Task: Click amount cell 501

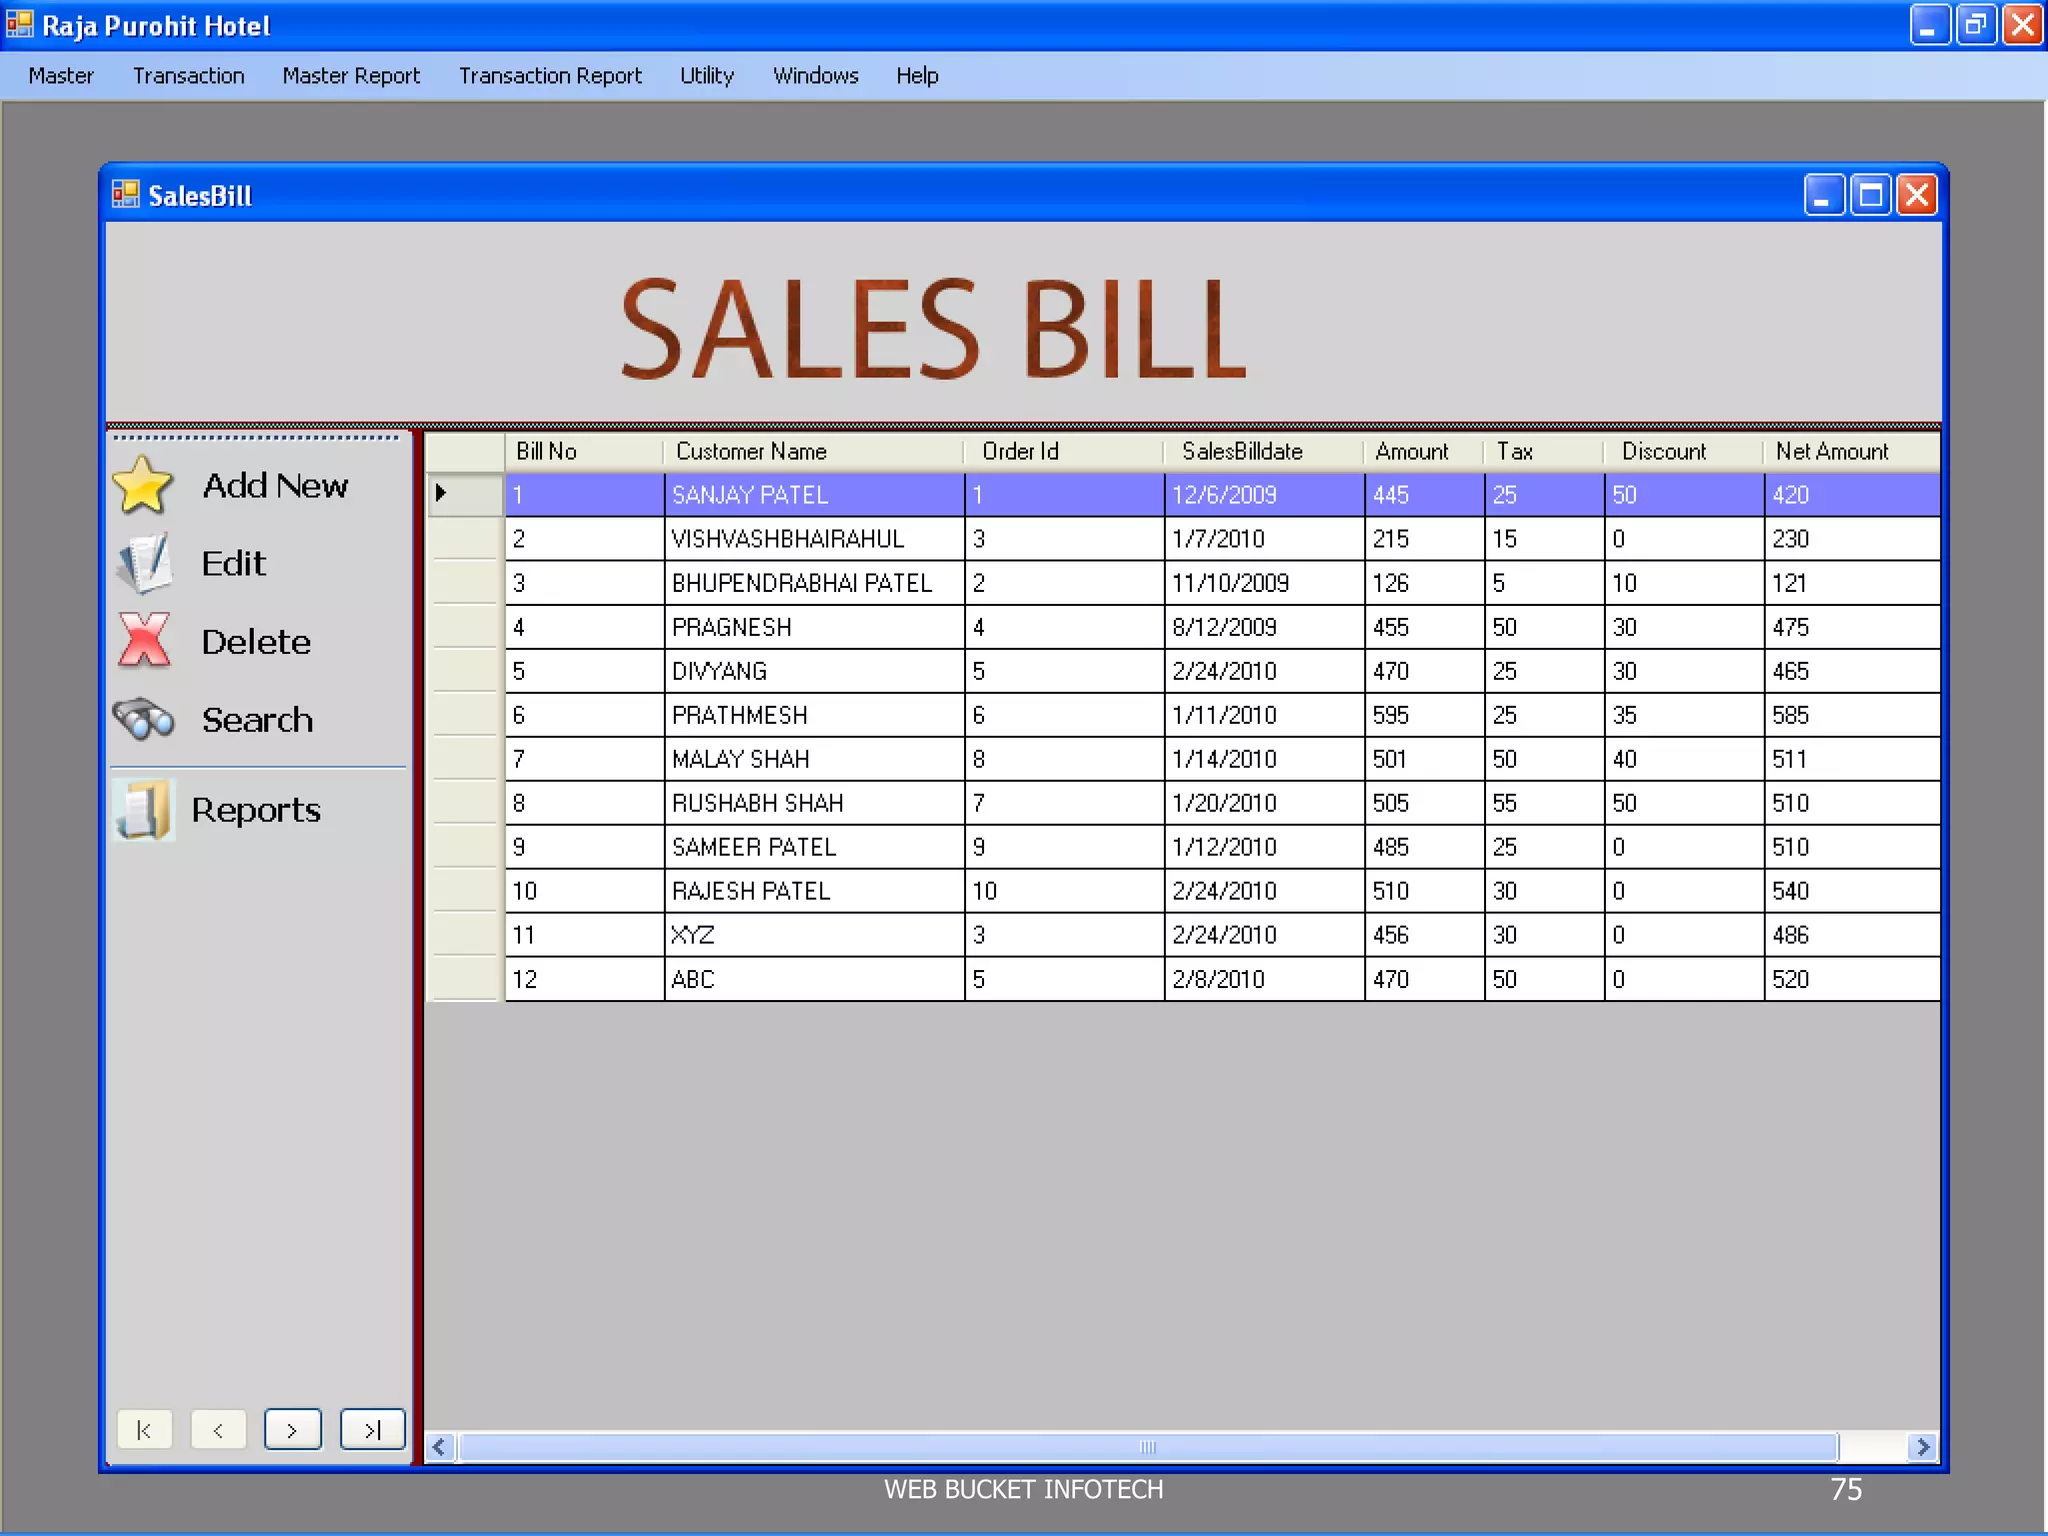Action: click(1424, 759)
